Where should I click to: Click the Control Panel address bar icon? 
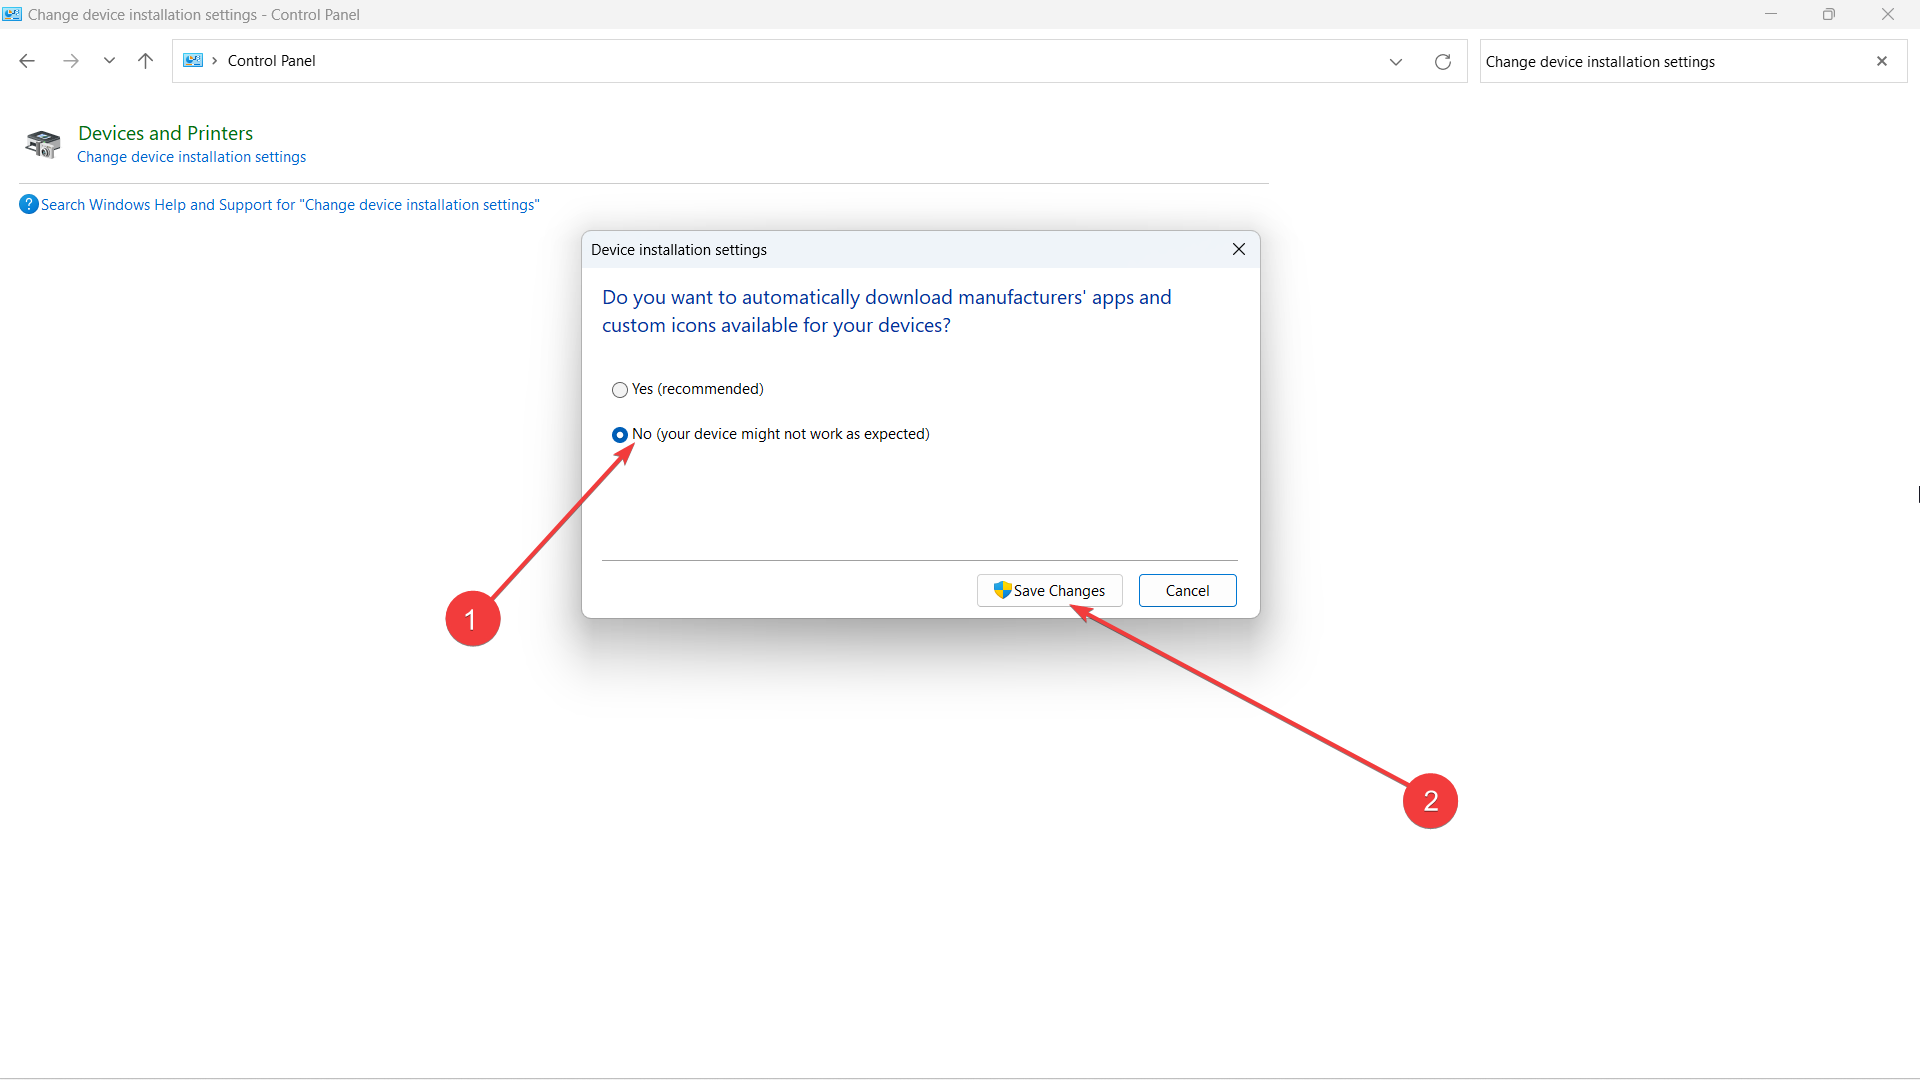tap(193, 61)
